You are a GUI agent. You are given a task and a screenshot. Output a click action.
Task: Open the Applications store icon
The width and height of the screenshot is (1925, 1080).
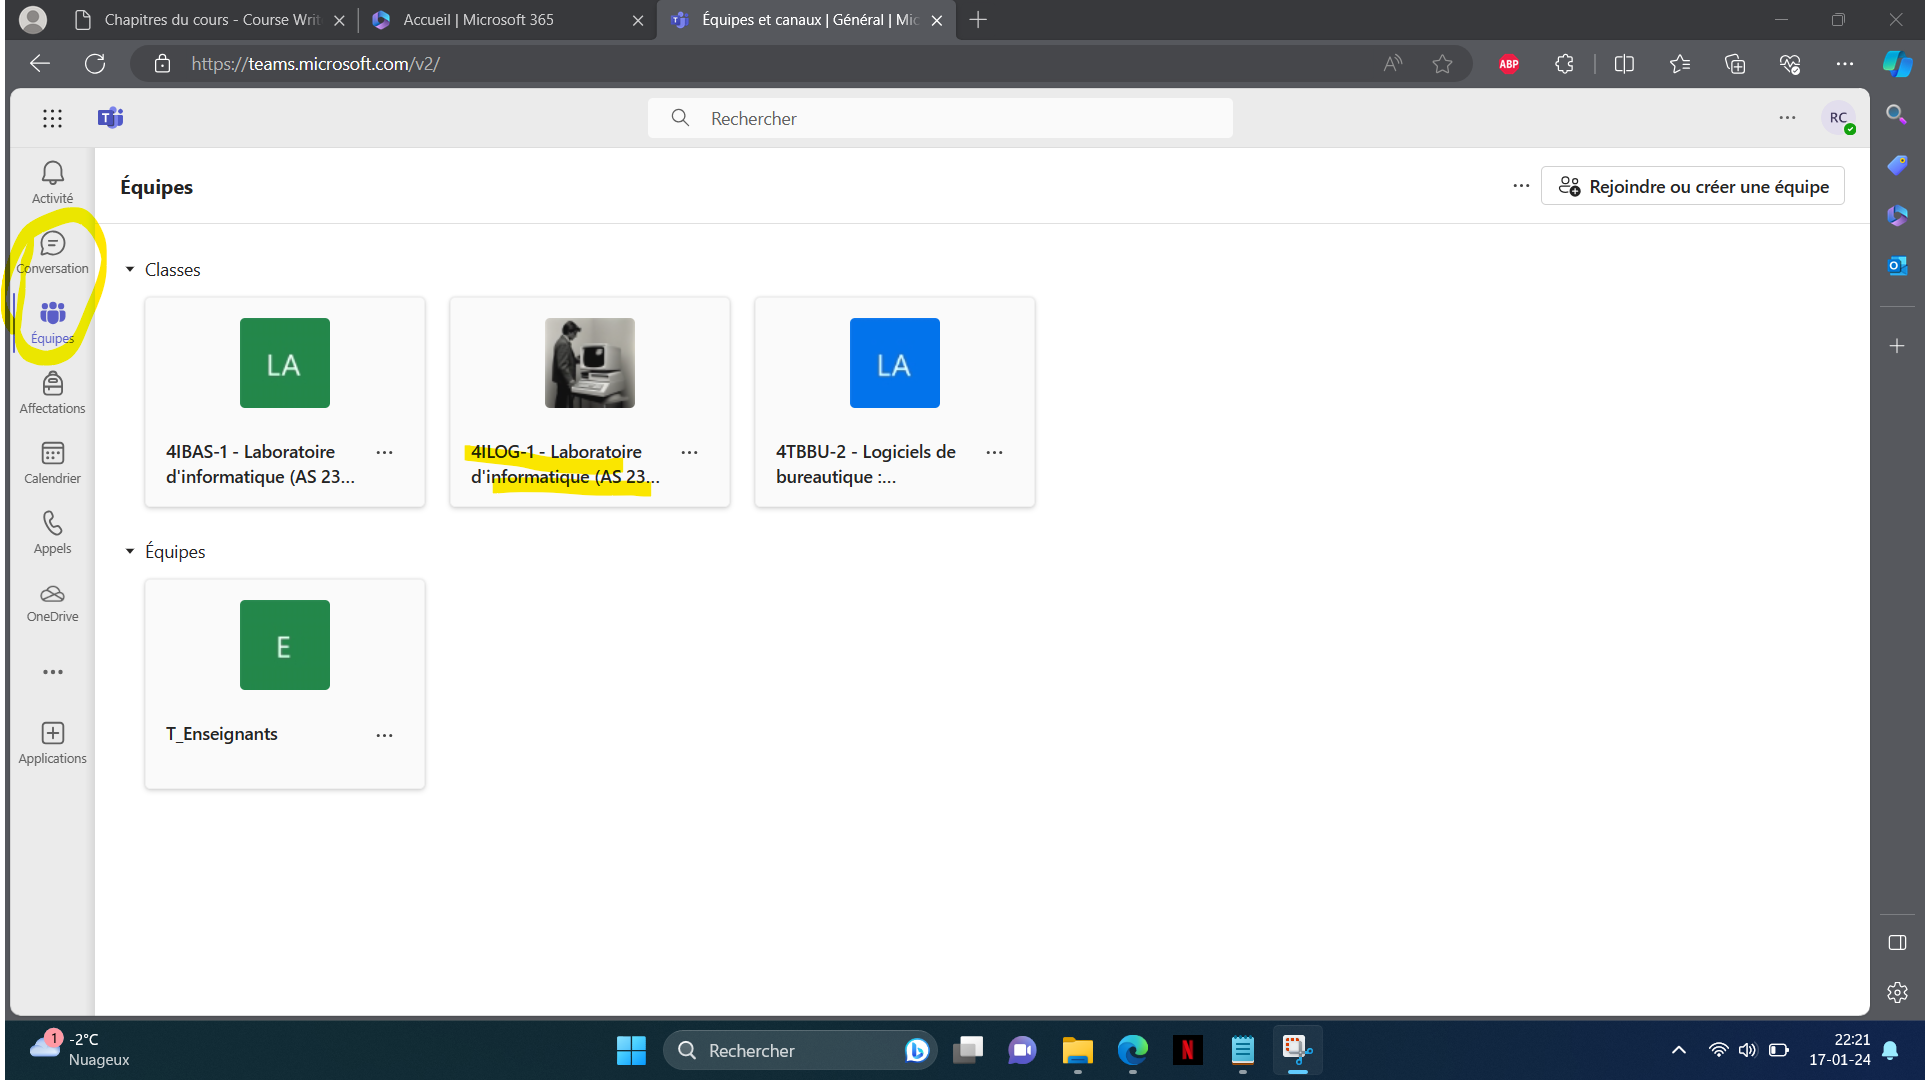52,743
